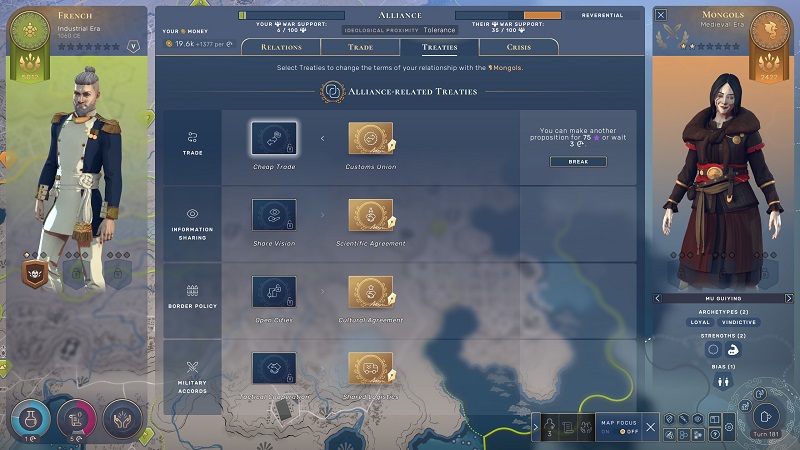Image resolution: width=800 pixels, height=450 pixels.
Task: Click the Reverential attitude label
Action: [x=602, y=15]
